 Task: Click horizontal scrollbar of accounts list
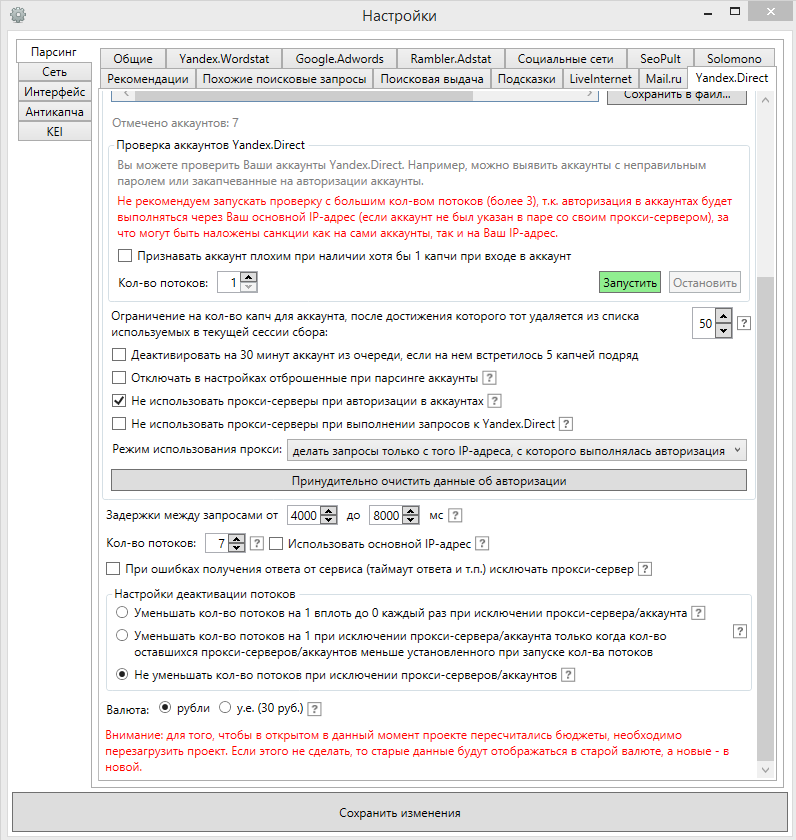pos(304,95)
